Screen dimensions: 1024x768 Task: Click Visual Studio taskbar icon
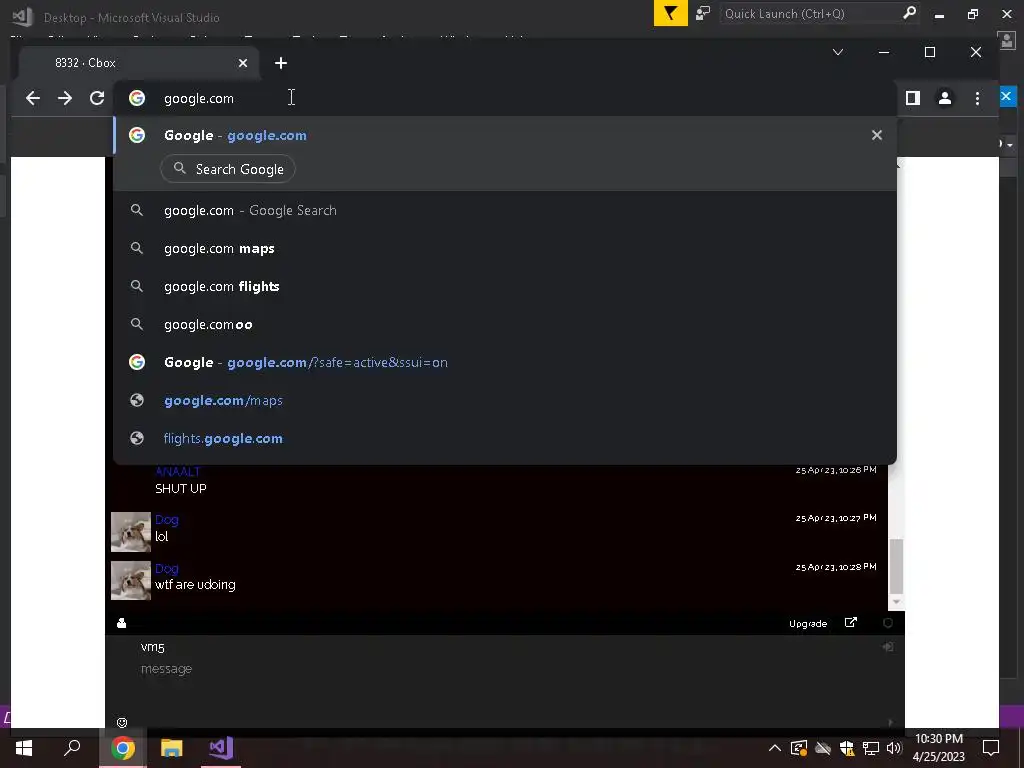(221, 748)
